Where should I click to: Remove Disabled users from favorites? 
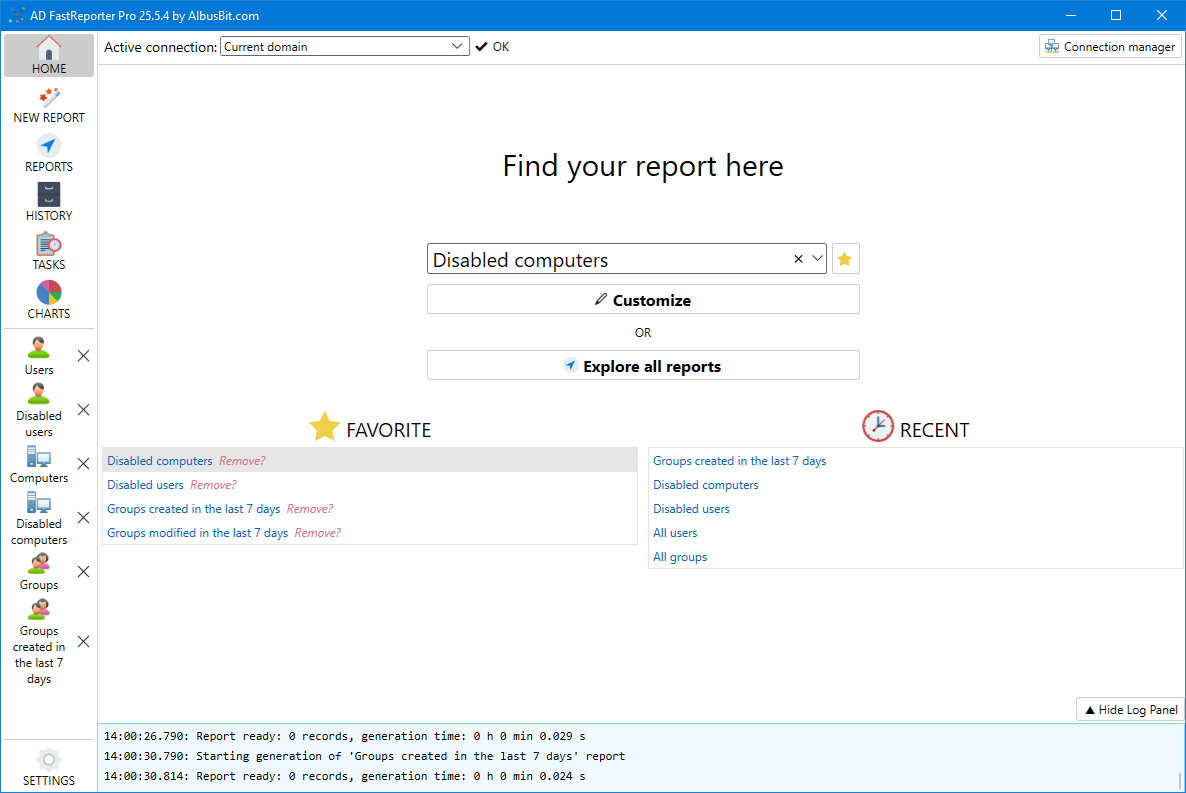click(x=213, y=484)
